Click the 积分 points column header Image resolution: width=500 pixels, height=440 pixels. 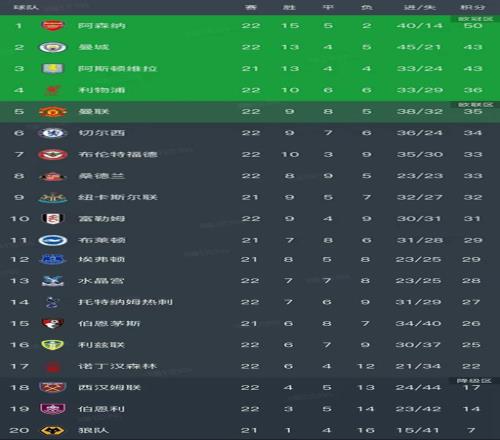473,7
